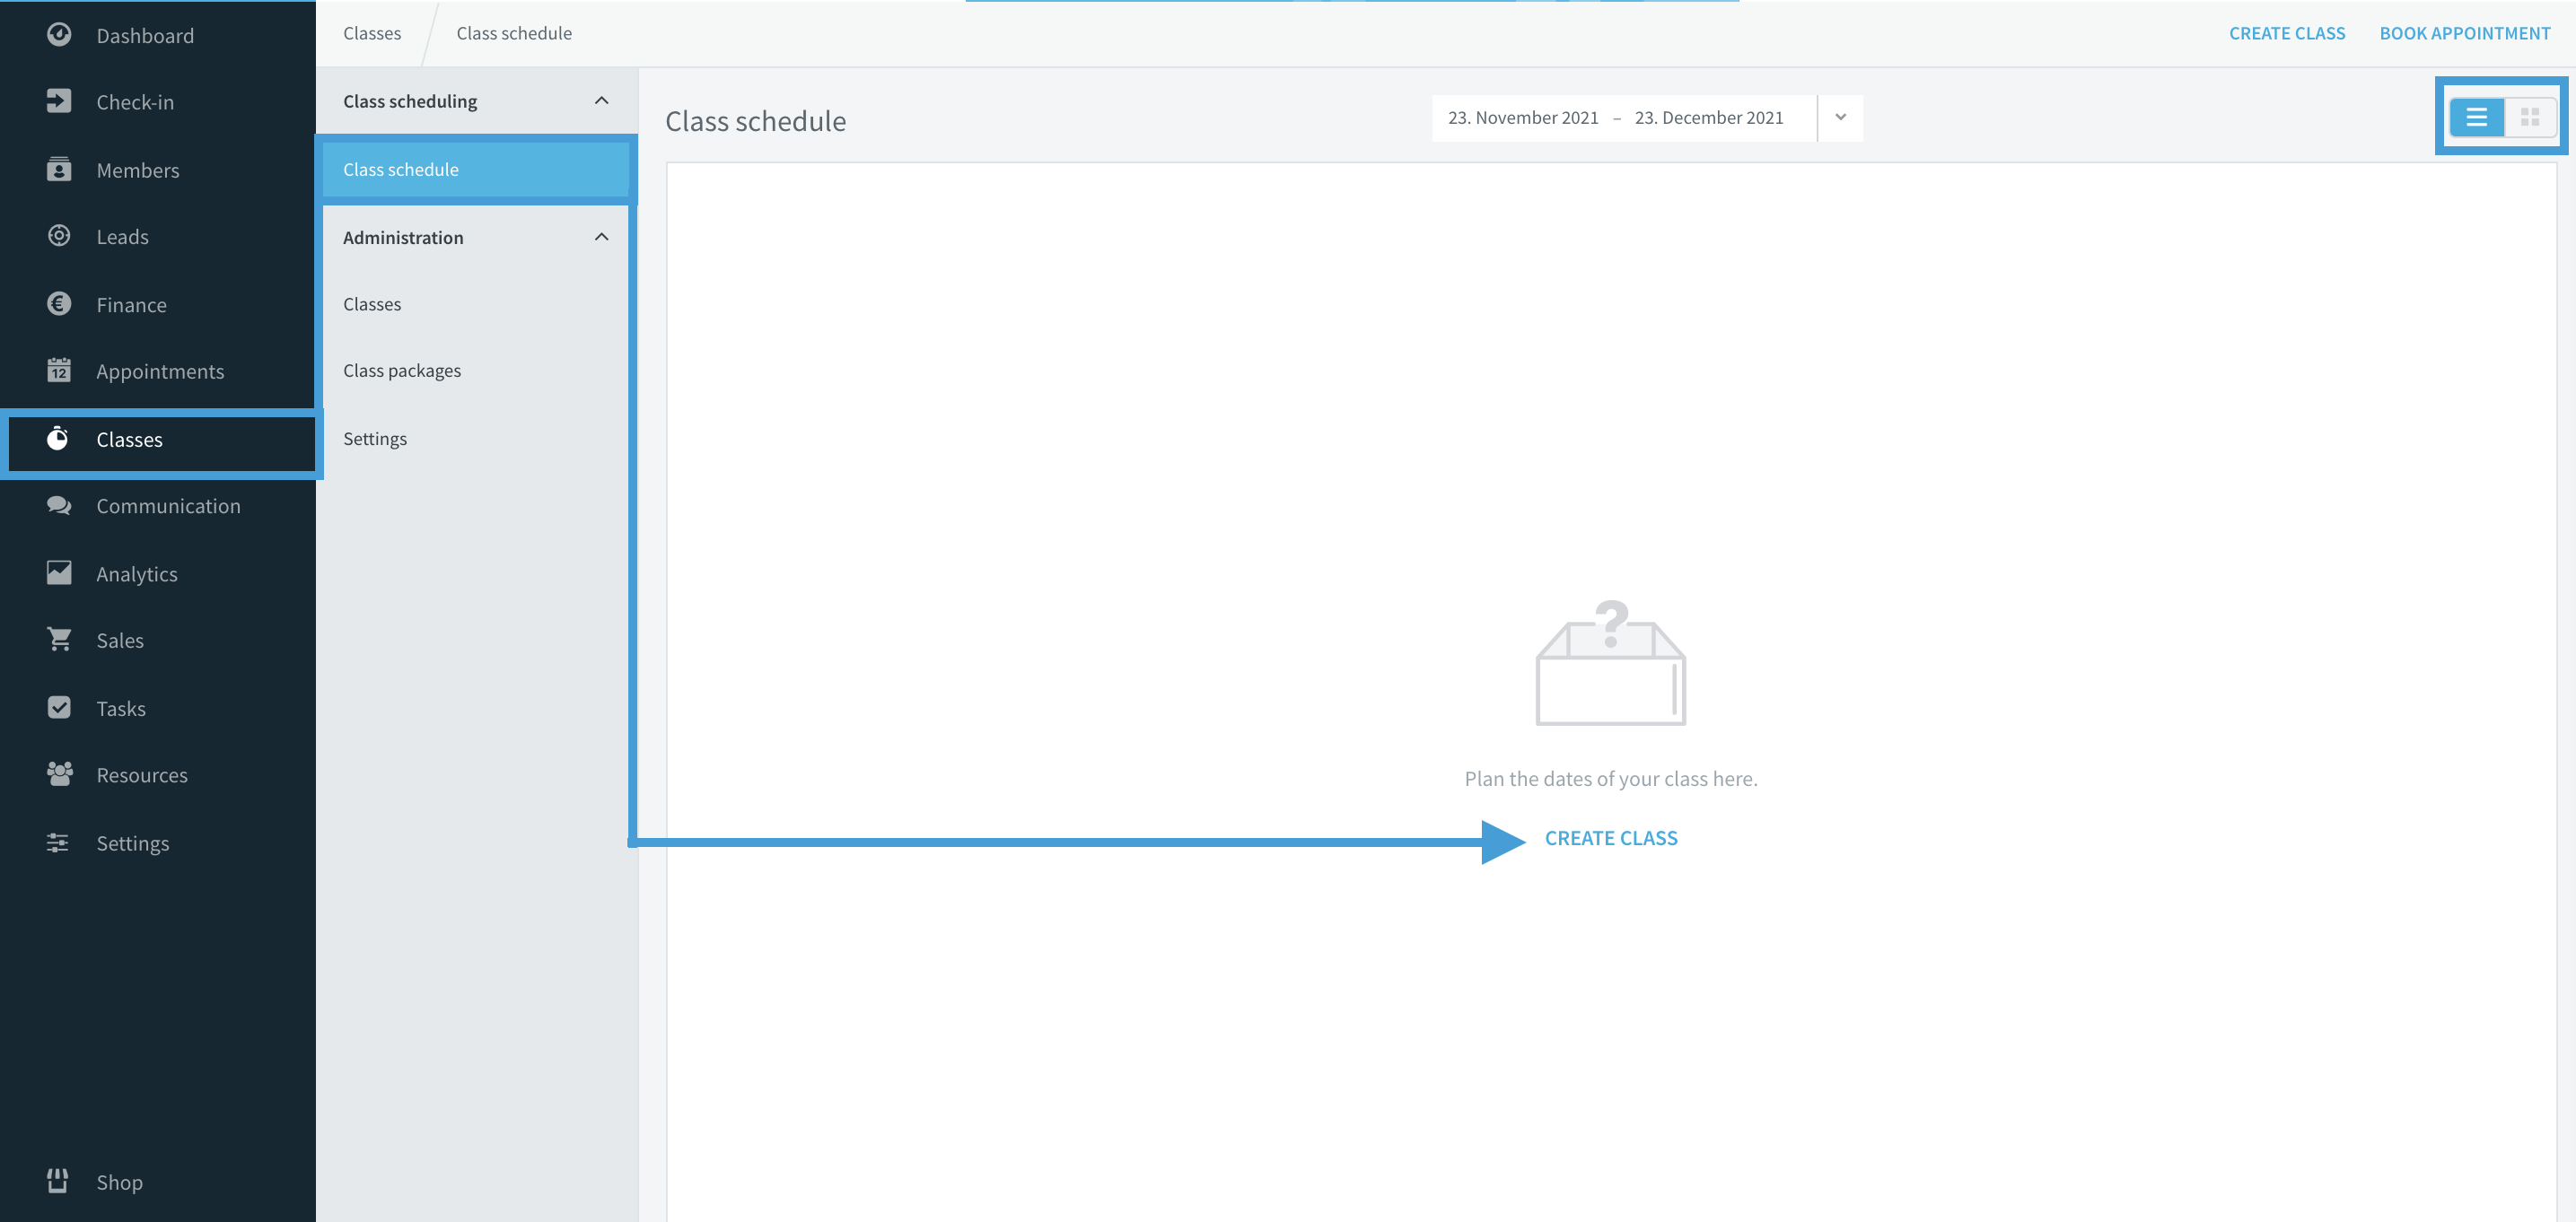Open Members section
Viewport: 2576px width, 1222px height.
pos(138,170)
